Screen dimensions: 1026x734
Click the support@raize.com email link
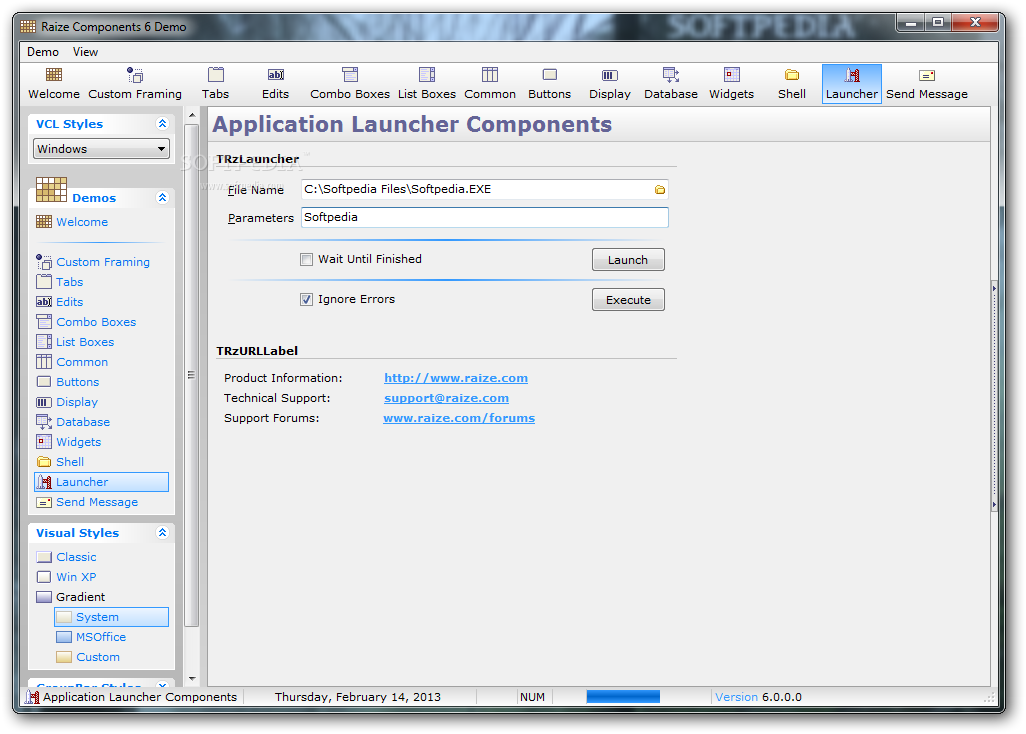[446, 398]
